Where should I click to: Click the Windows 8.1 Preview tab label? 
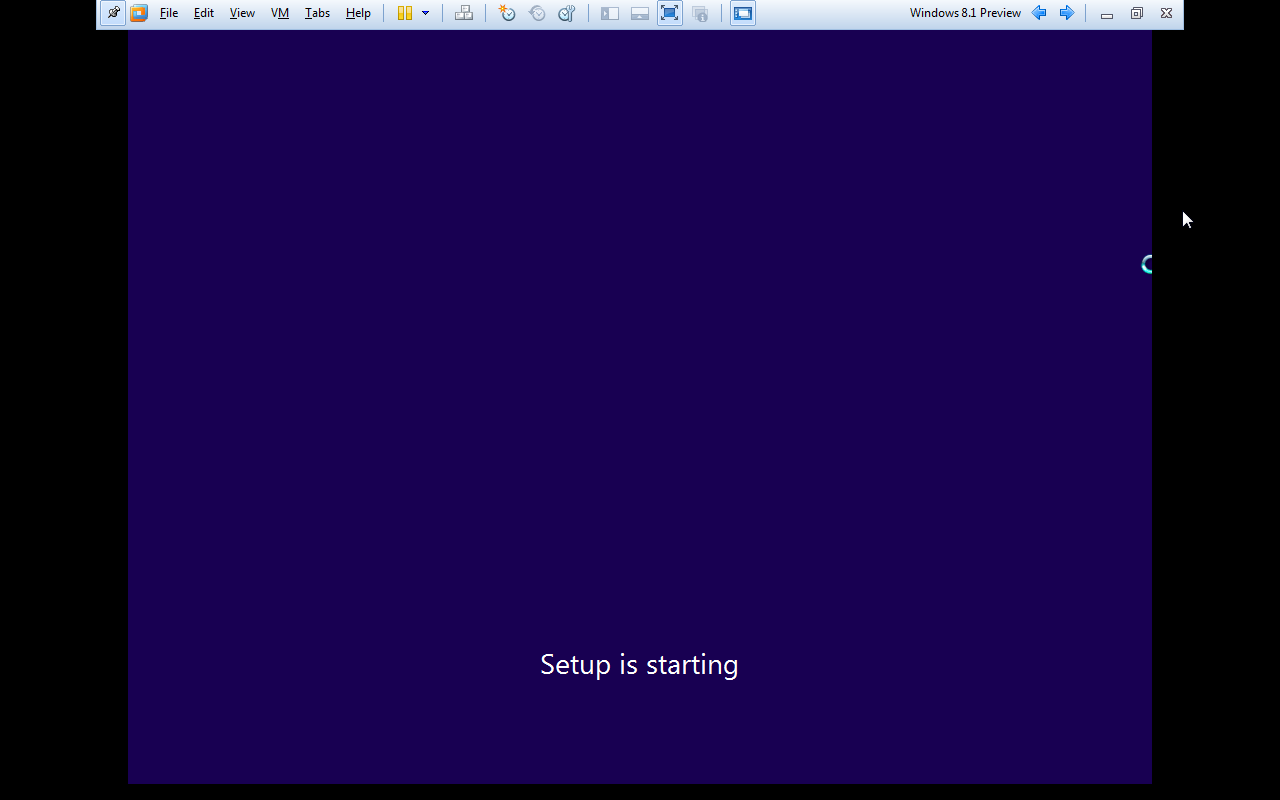pos(965,13)
